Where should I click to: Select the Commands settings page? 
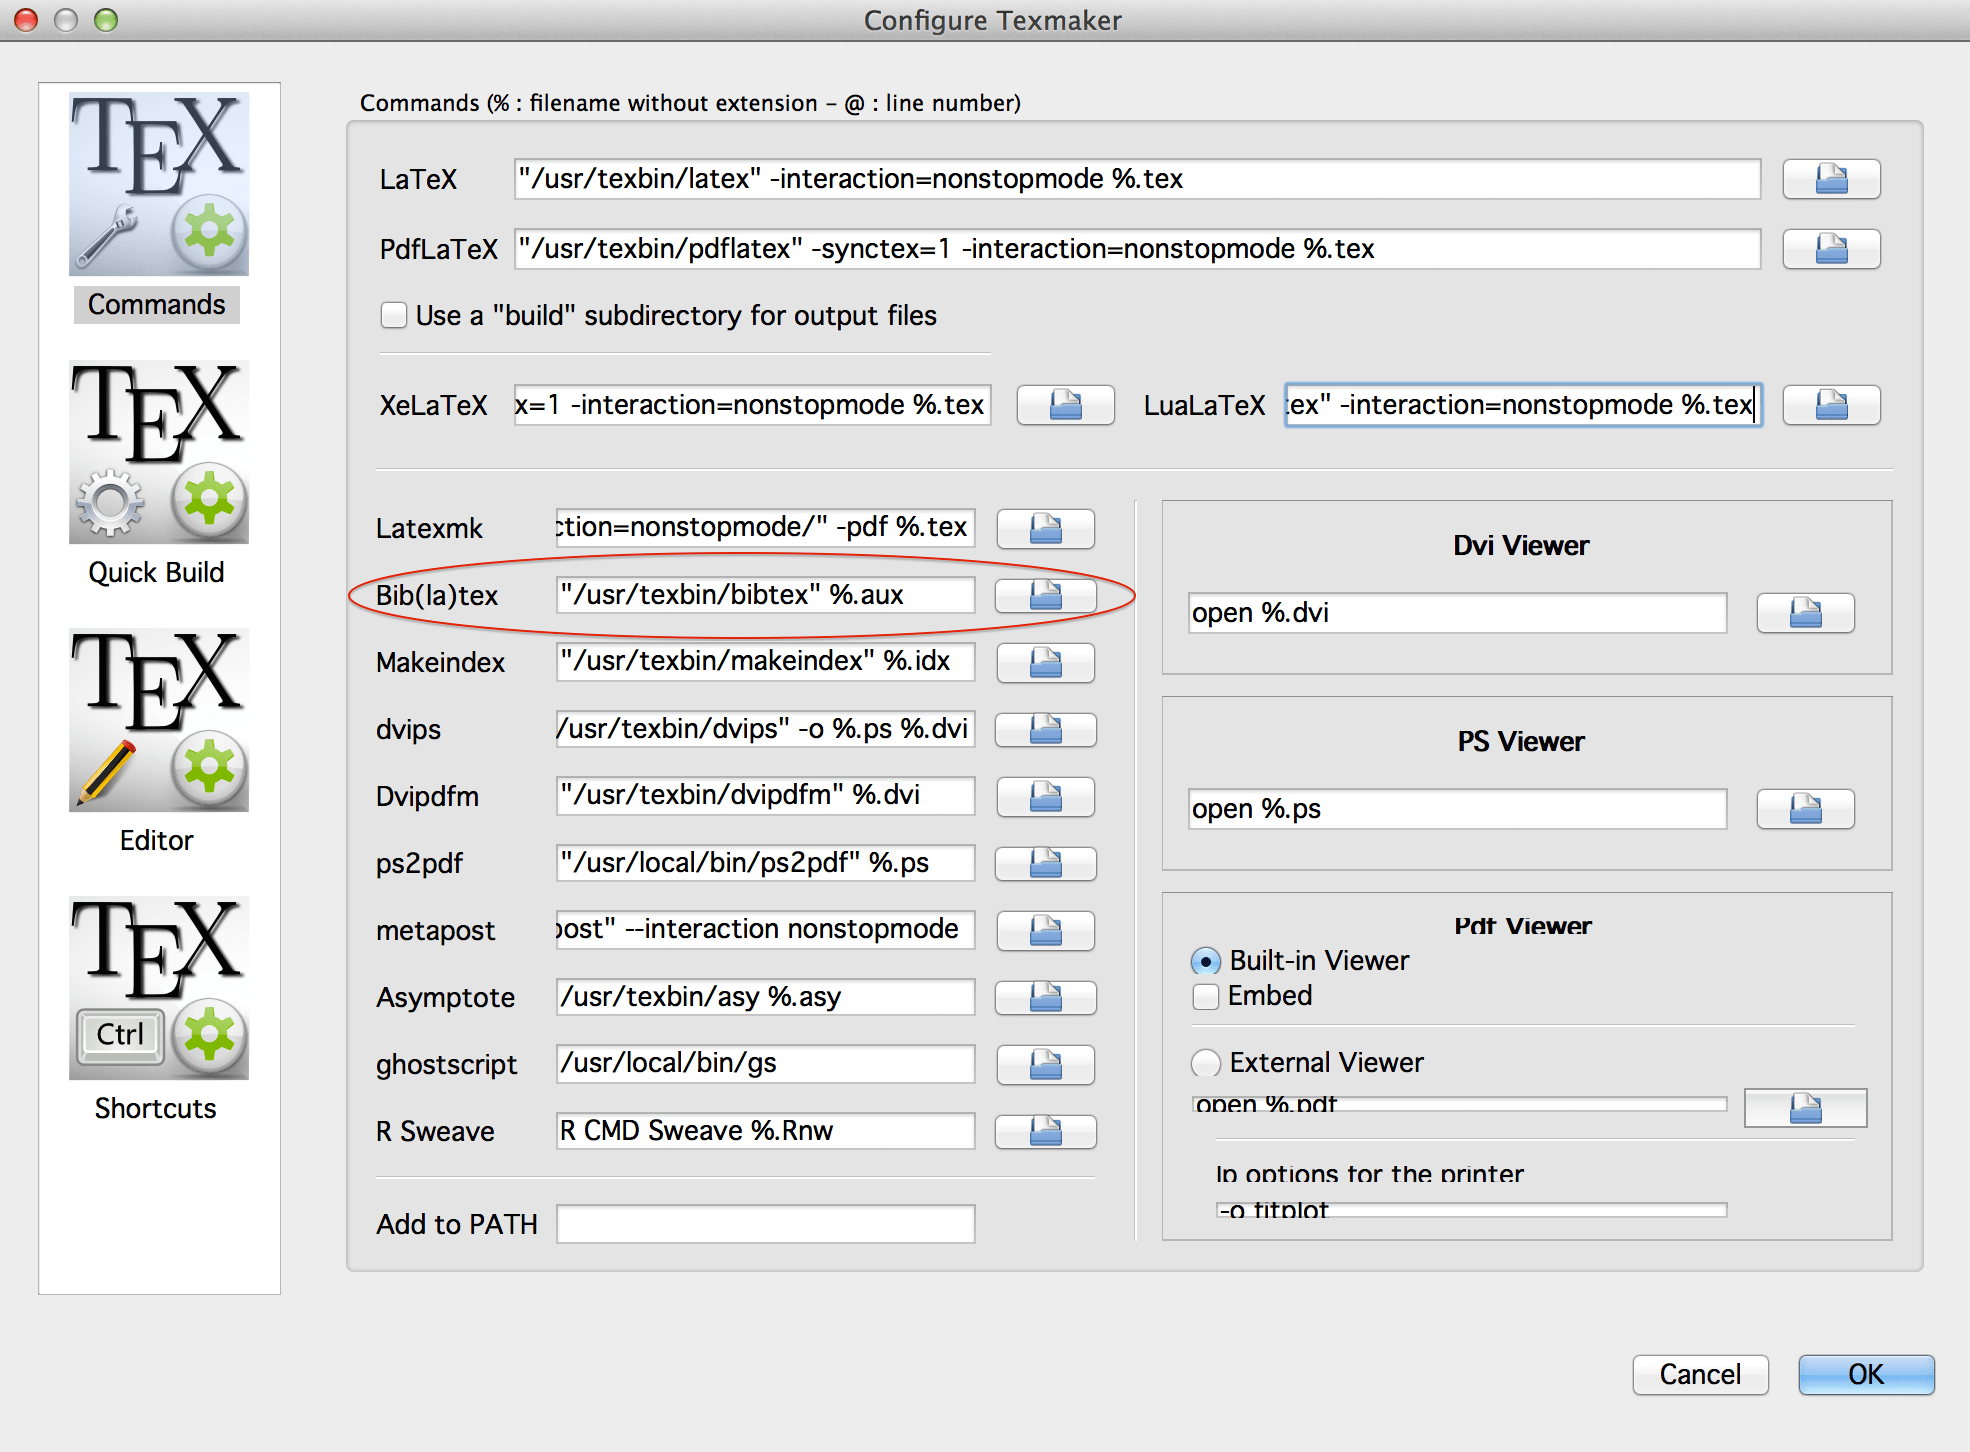tap(158, 208)
